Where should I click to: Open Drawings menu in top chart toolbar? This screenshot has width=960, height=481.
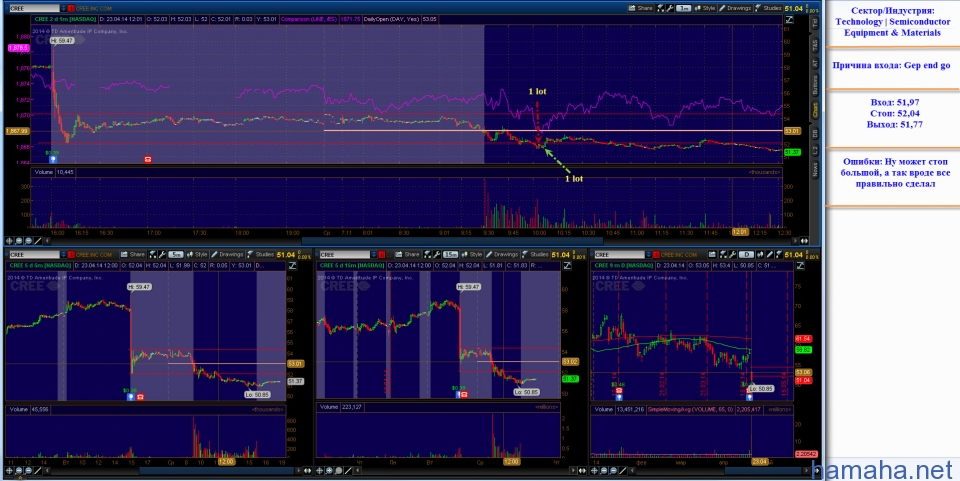click(735, 8)
